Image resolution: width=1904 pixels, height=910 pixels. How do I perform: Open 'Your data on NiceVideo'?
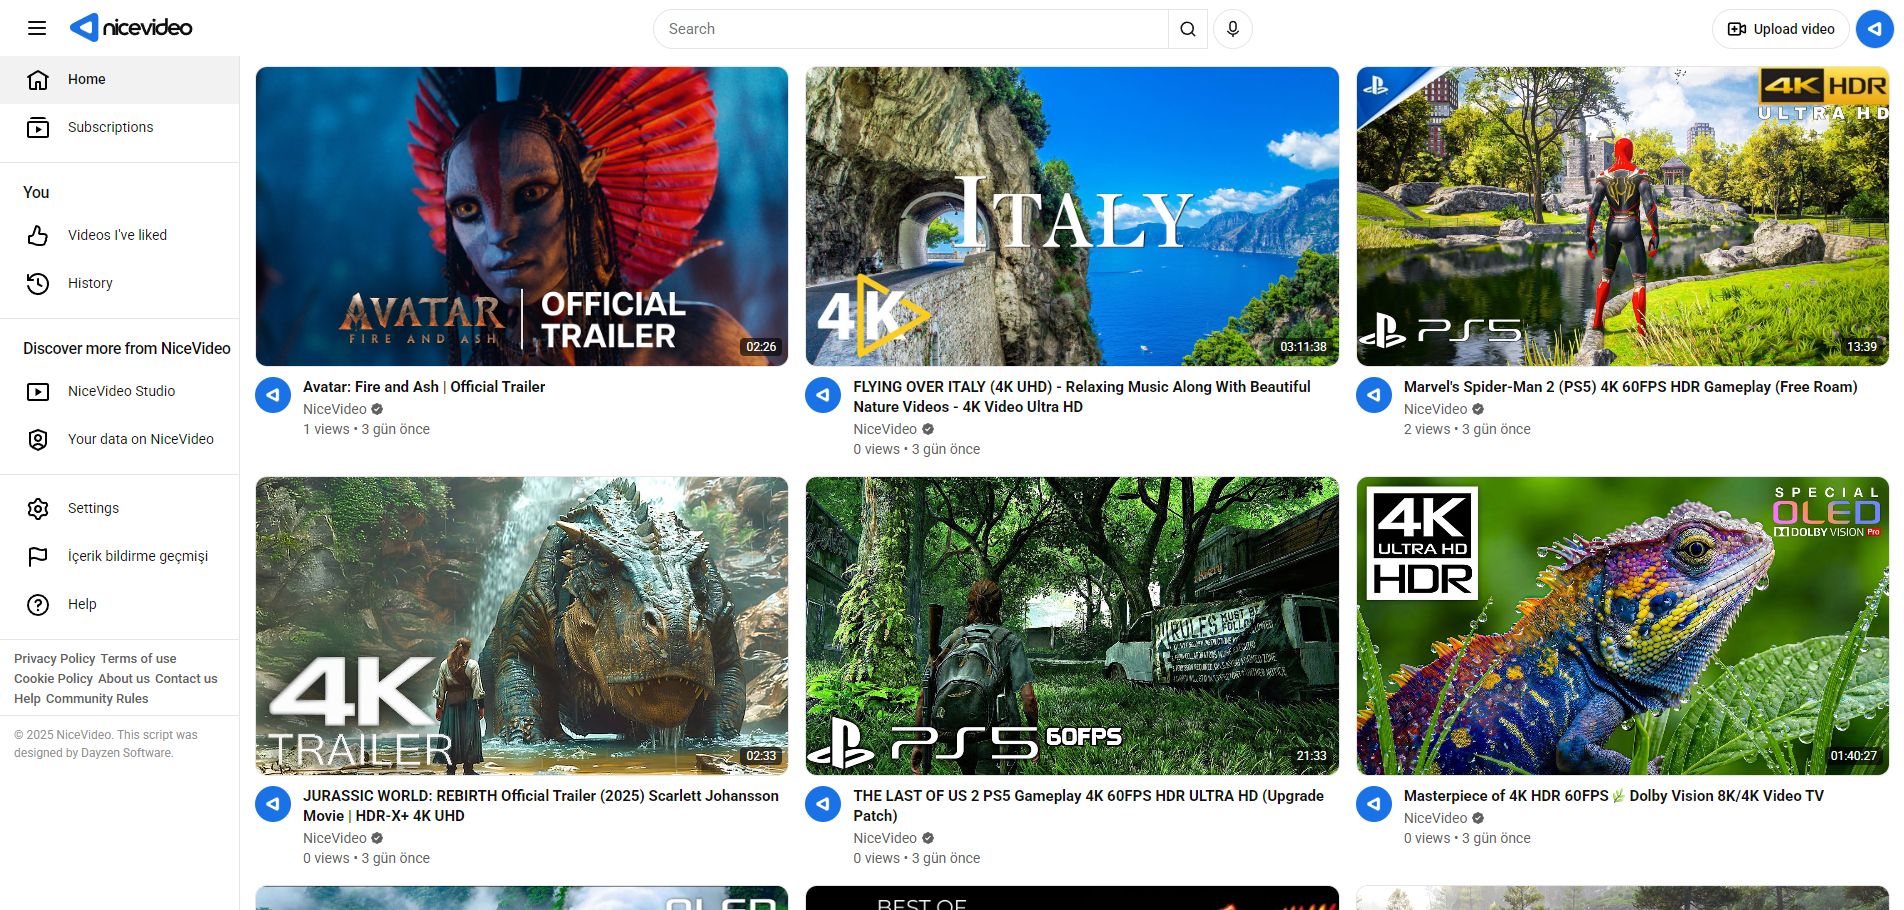120,440
